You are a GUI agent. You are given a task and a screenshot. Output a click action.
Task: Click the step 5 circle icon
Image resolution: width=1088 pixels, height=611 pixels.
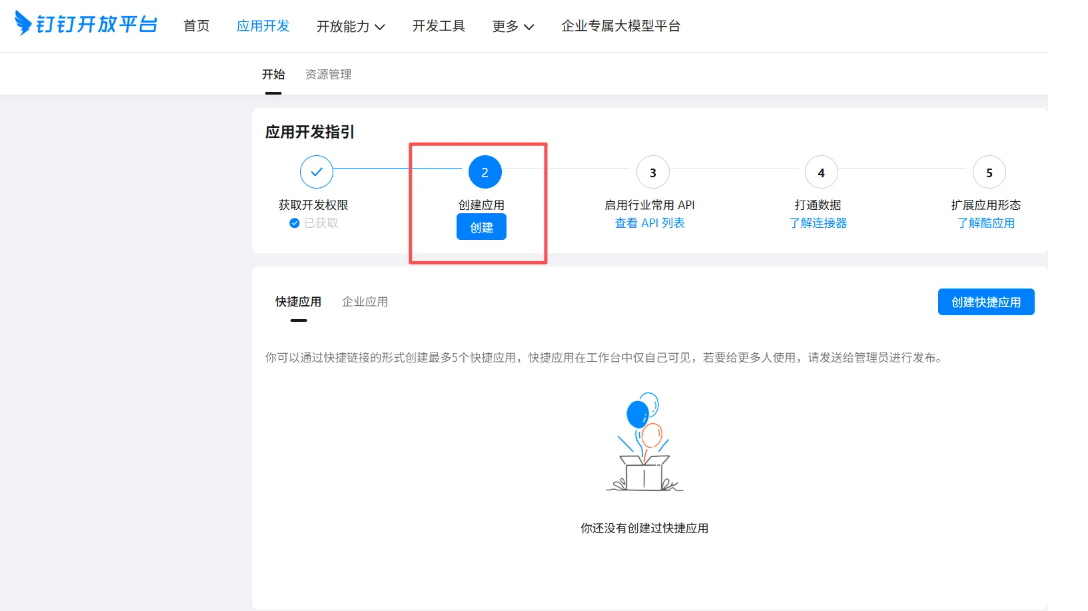(989, 172)
